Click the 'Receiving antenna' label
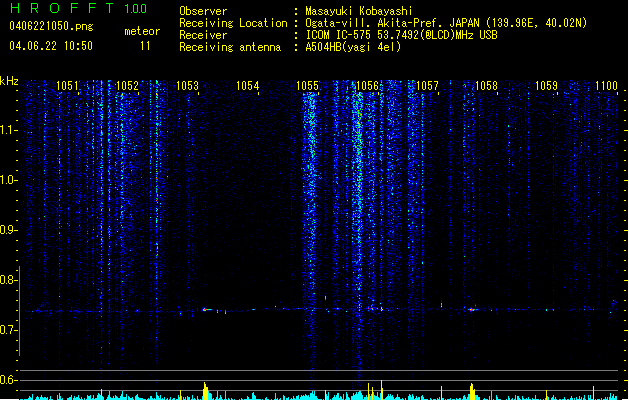The image size is (629, 400). click(230, 47)
